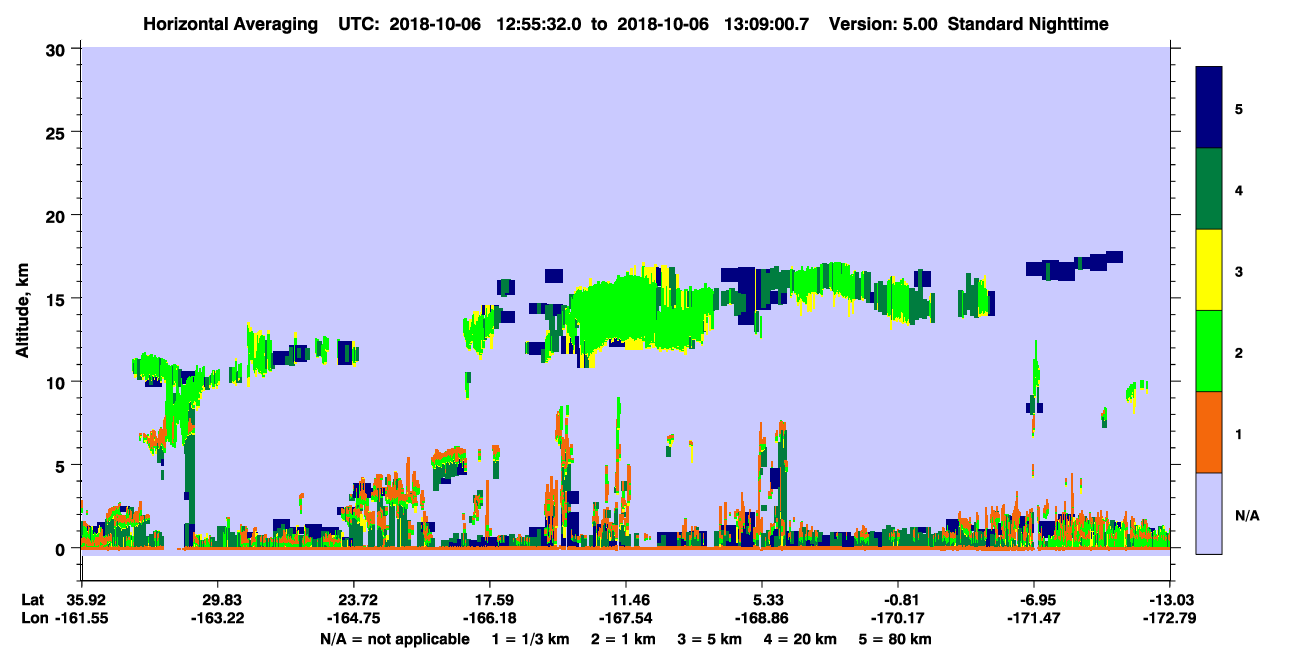Click the colorbar label "N/A"
This screenshot has height=667, width=1300.
click(x=1247, y=515)
